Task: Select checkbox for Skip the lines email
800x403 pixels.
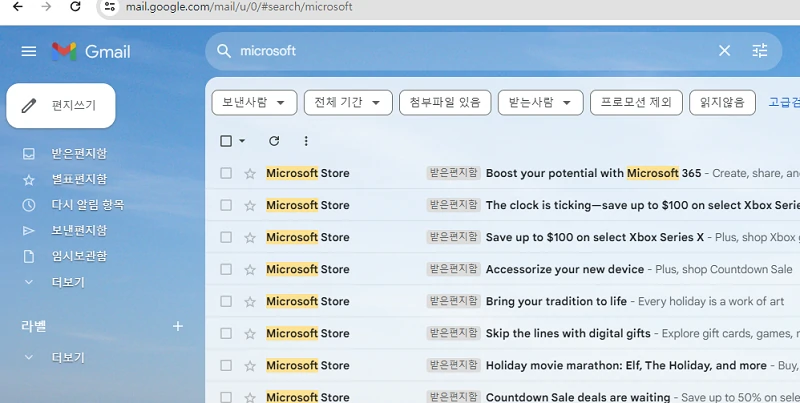Action: 226,334
